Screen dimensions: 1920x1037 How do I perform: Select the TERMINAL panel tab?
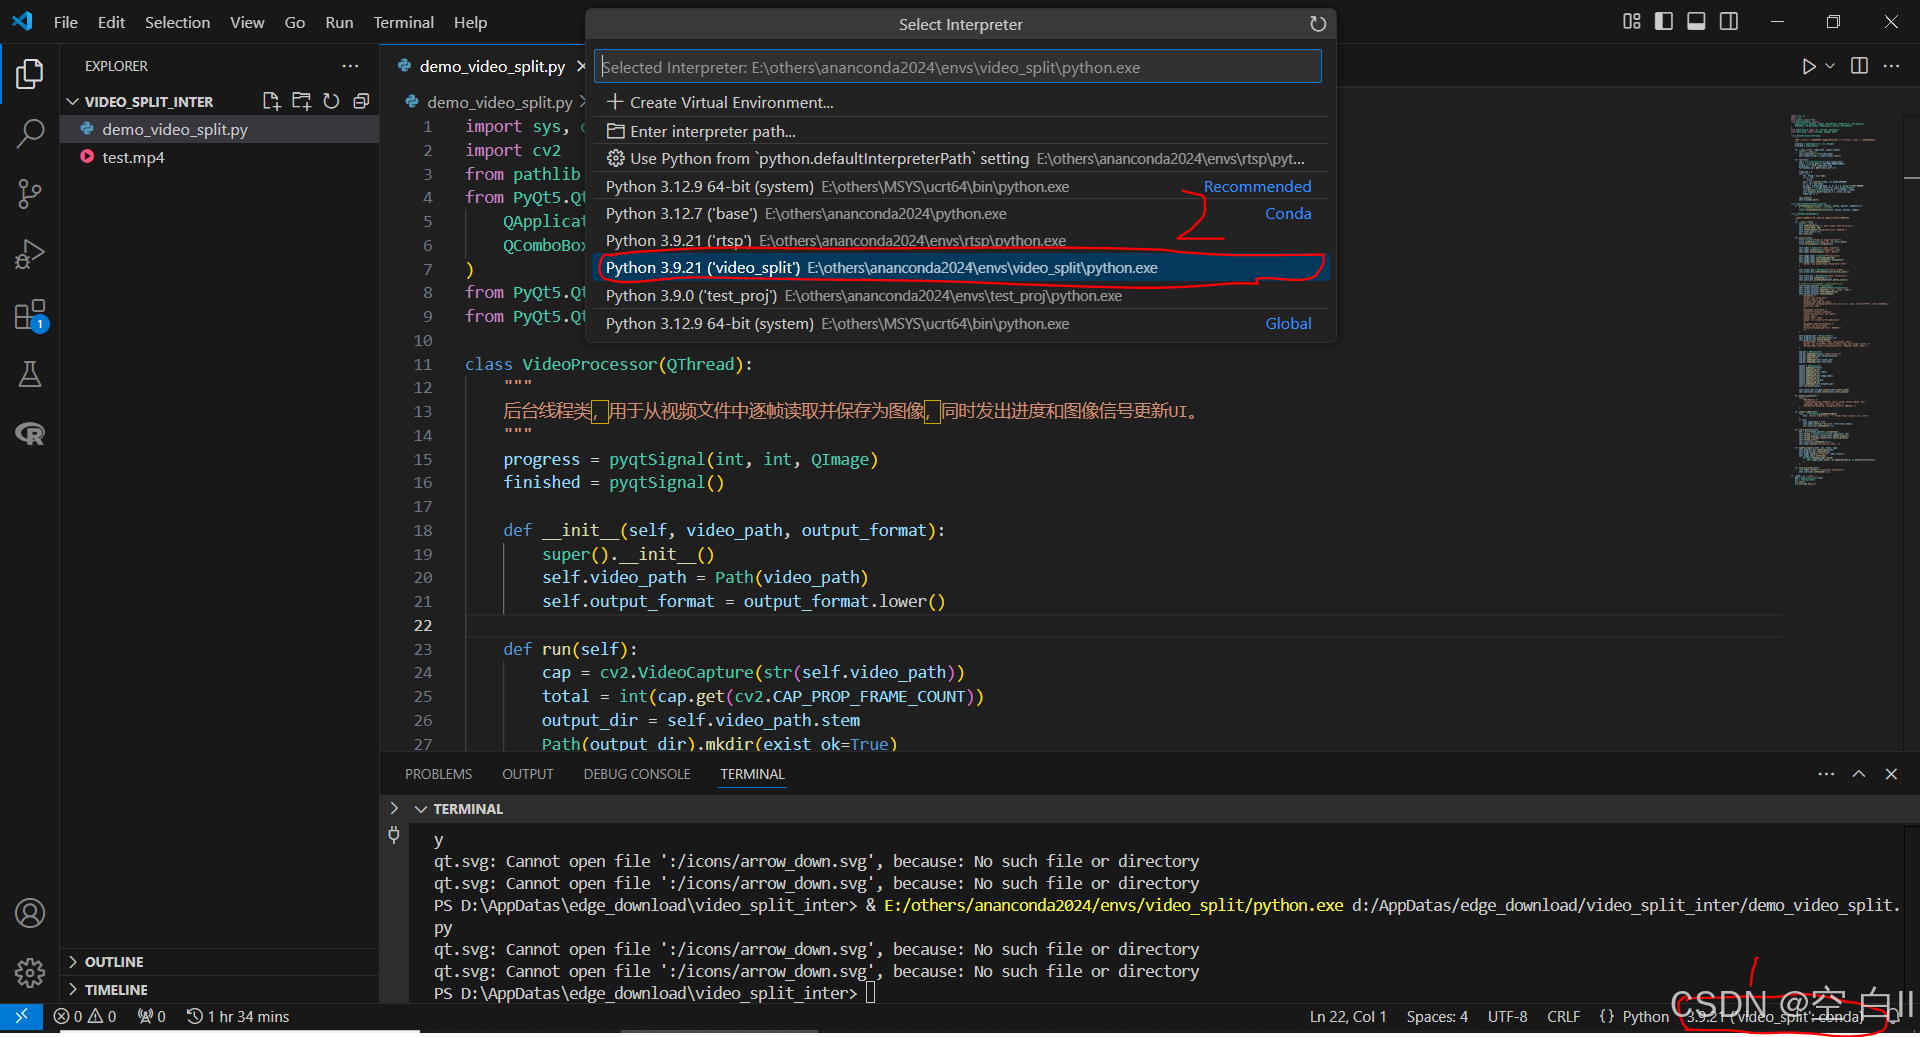pyautogui.click(x=753, y=774)
